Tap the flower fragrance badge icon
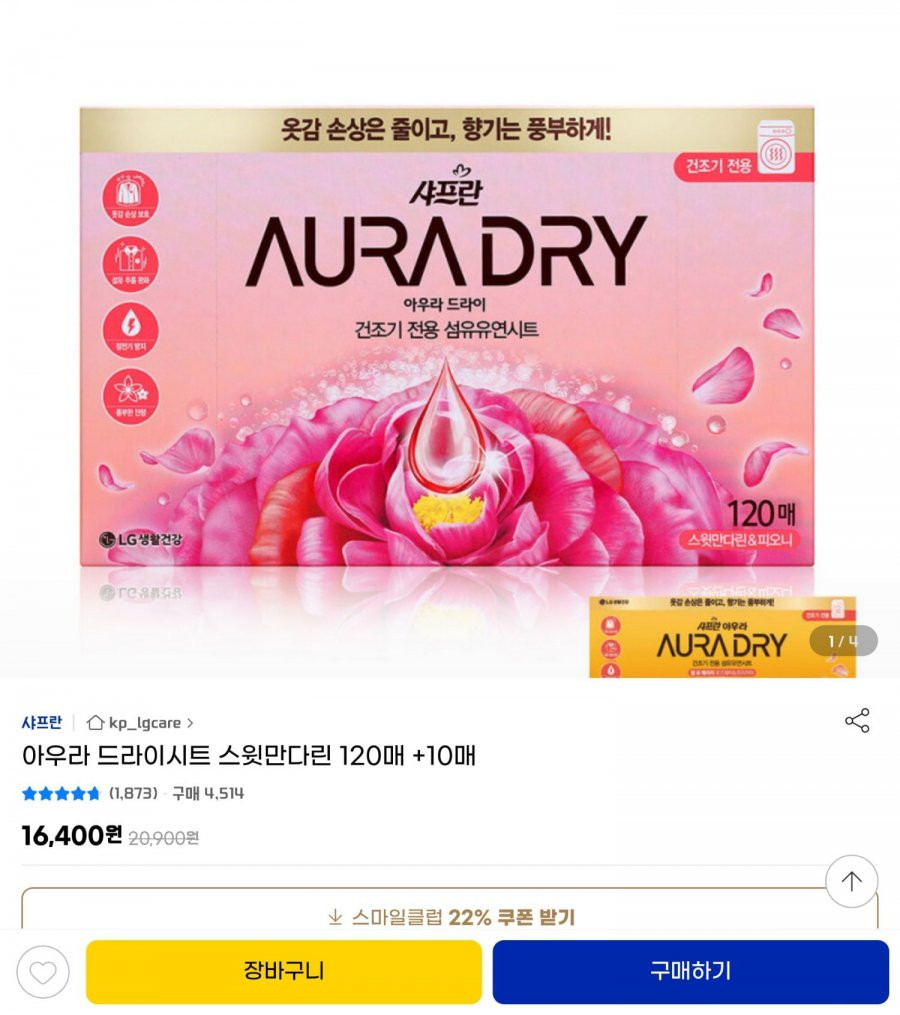 tap(130, 396)
